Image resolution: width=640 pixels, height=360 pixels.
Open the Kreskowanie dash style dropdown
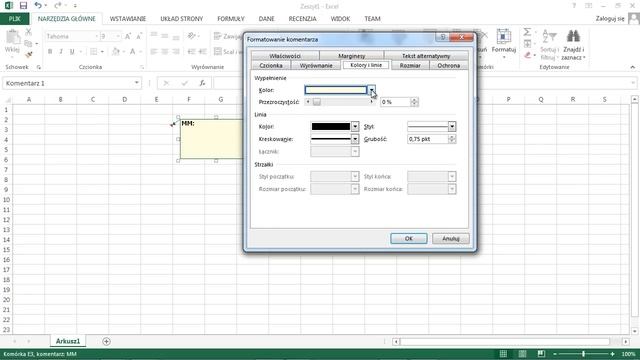355,139
